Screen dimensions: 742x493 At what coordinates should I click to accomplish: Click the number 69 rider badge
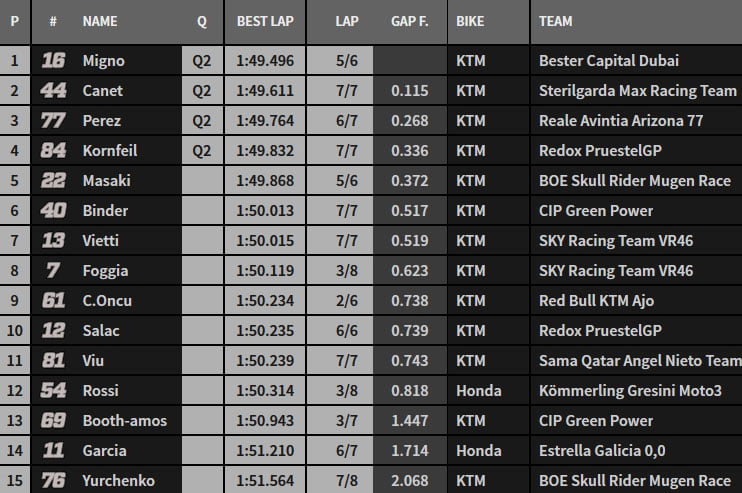[x=53, y=421]
